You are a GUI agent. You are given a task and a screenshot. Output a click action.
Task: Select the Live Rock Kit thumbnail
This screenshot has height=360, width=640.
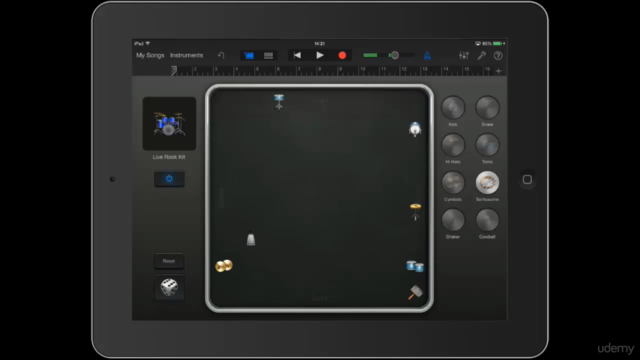pos(169,124)
